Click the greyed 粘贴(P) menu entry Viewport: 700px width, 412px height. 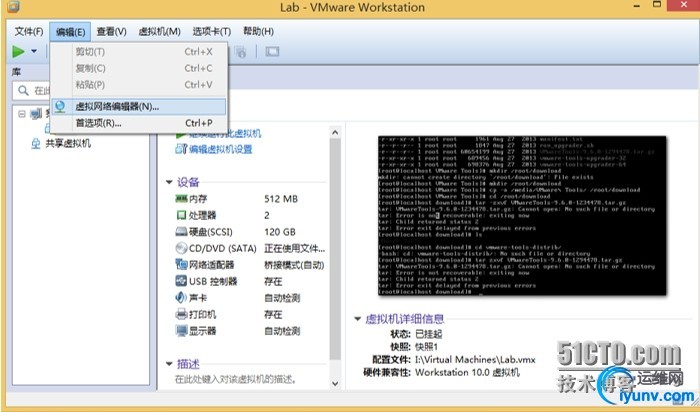138,85
